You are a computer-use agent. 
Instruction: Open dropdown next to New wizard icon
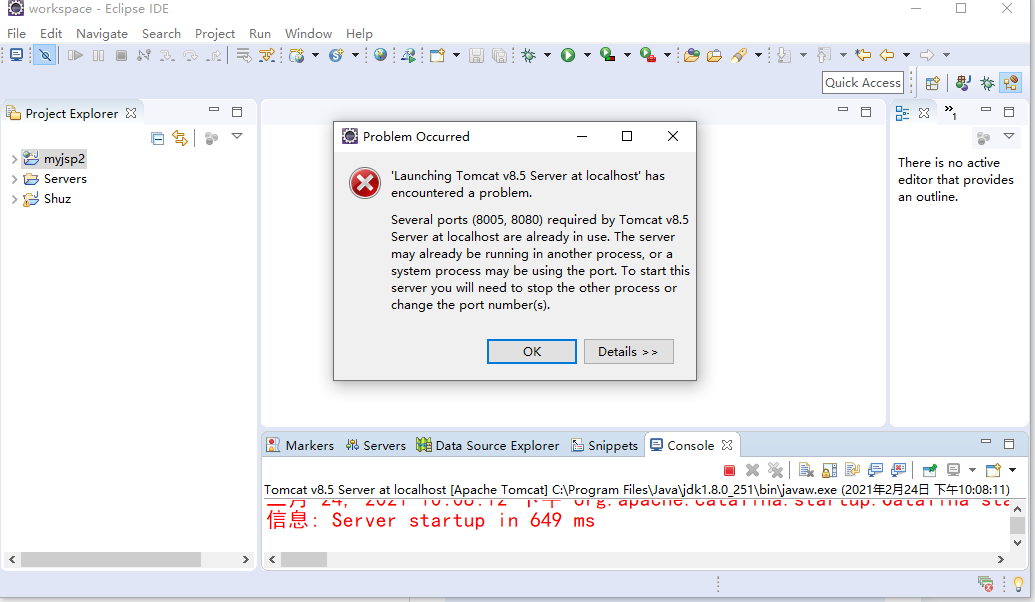[456, 55]
